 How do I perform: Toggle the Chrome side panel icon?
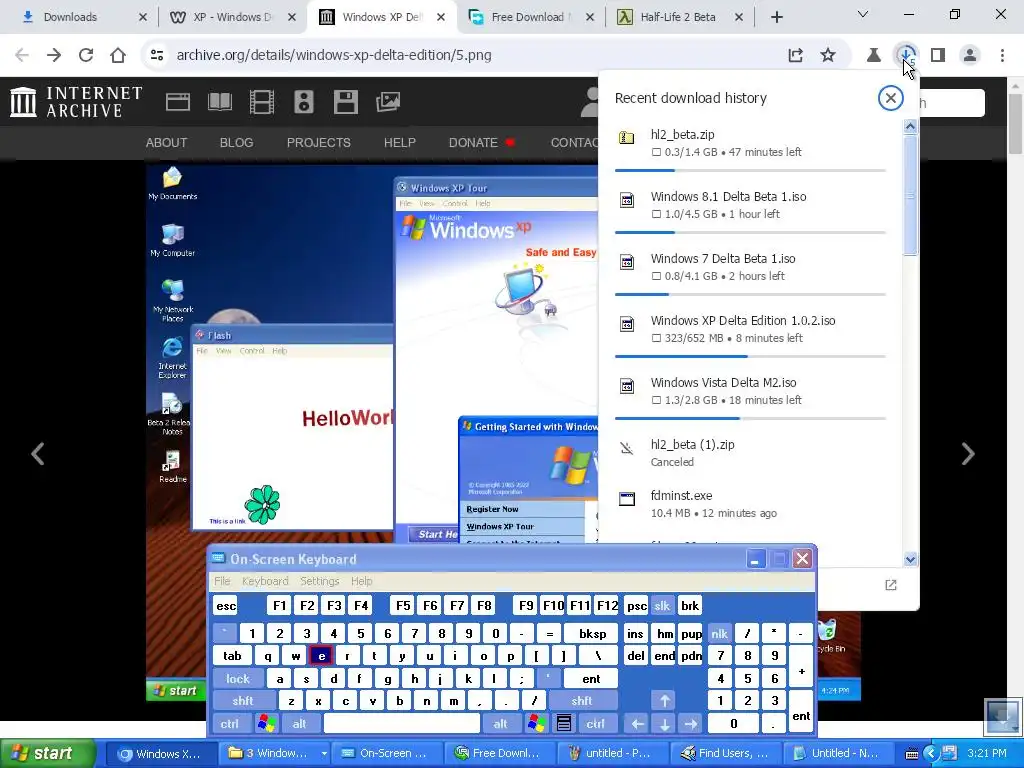tap(938, 55)
